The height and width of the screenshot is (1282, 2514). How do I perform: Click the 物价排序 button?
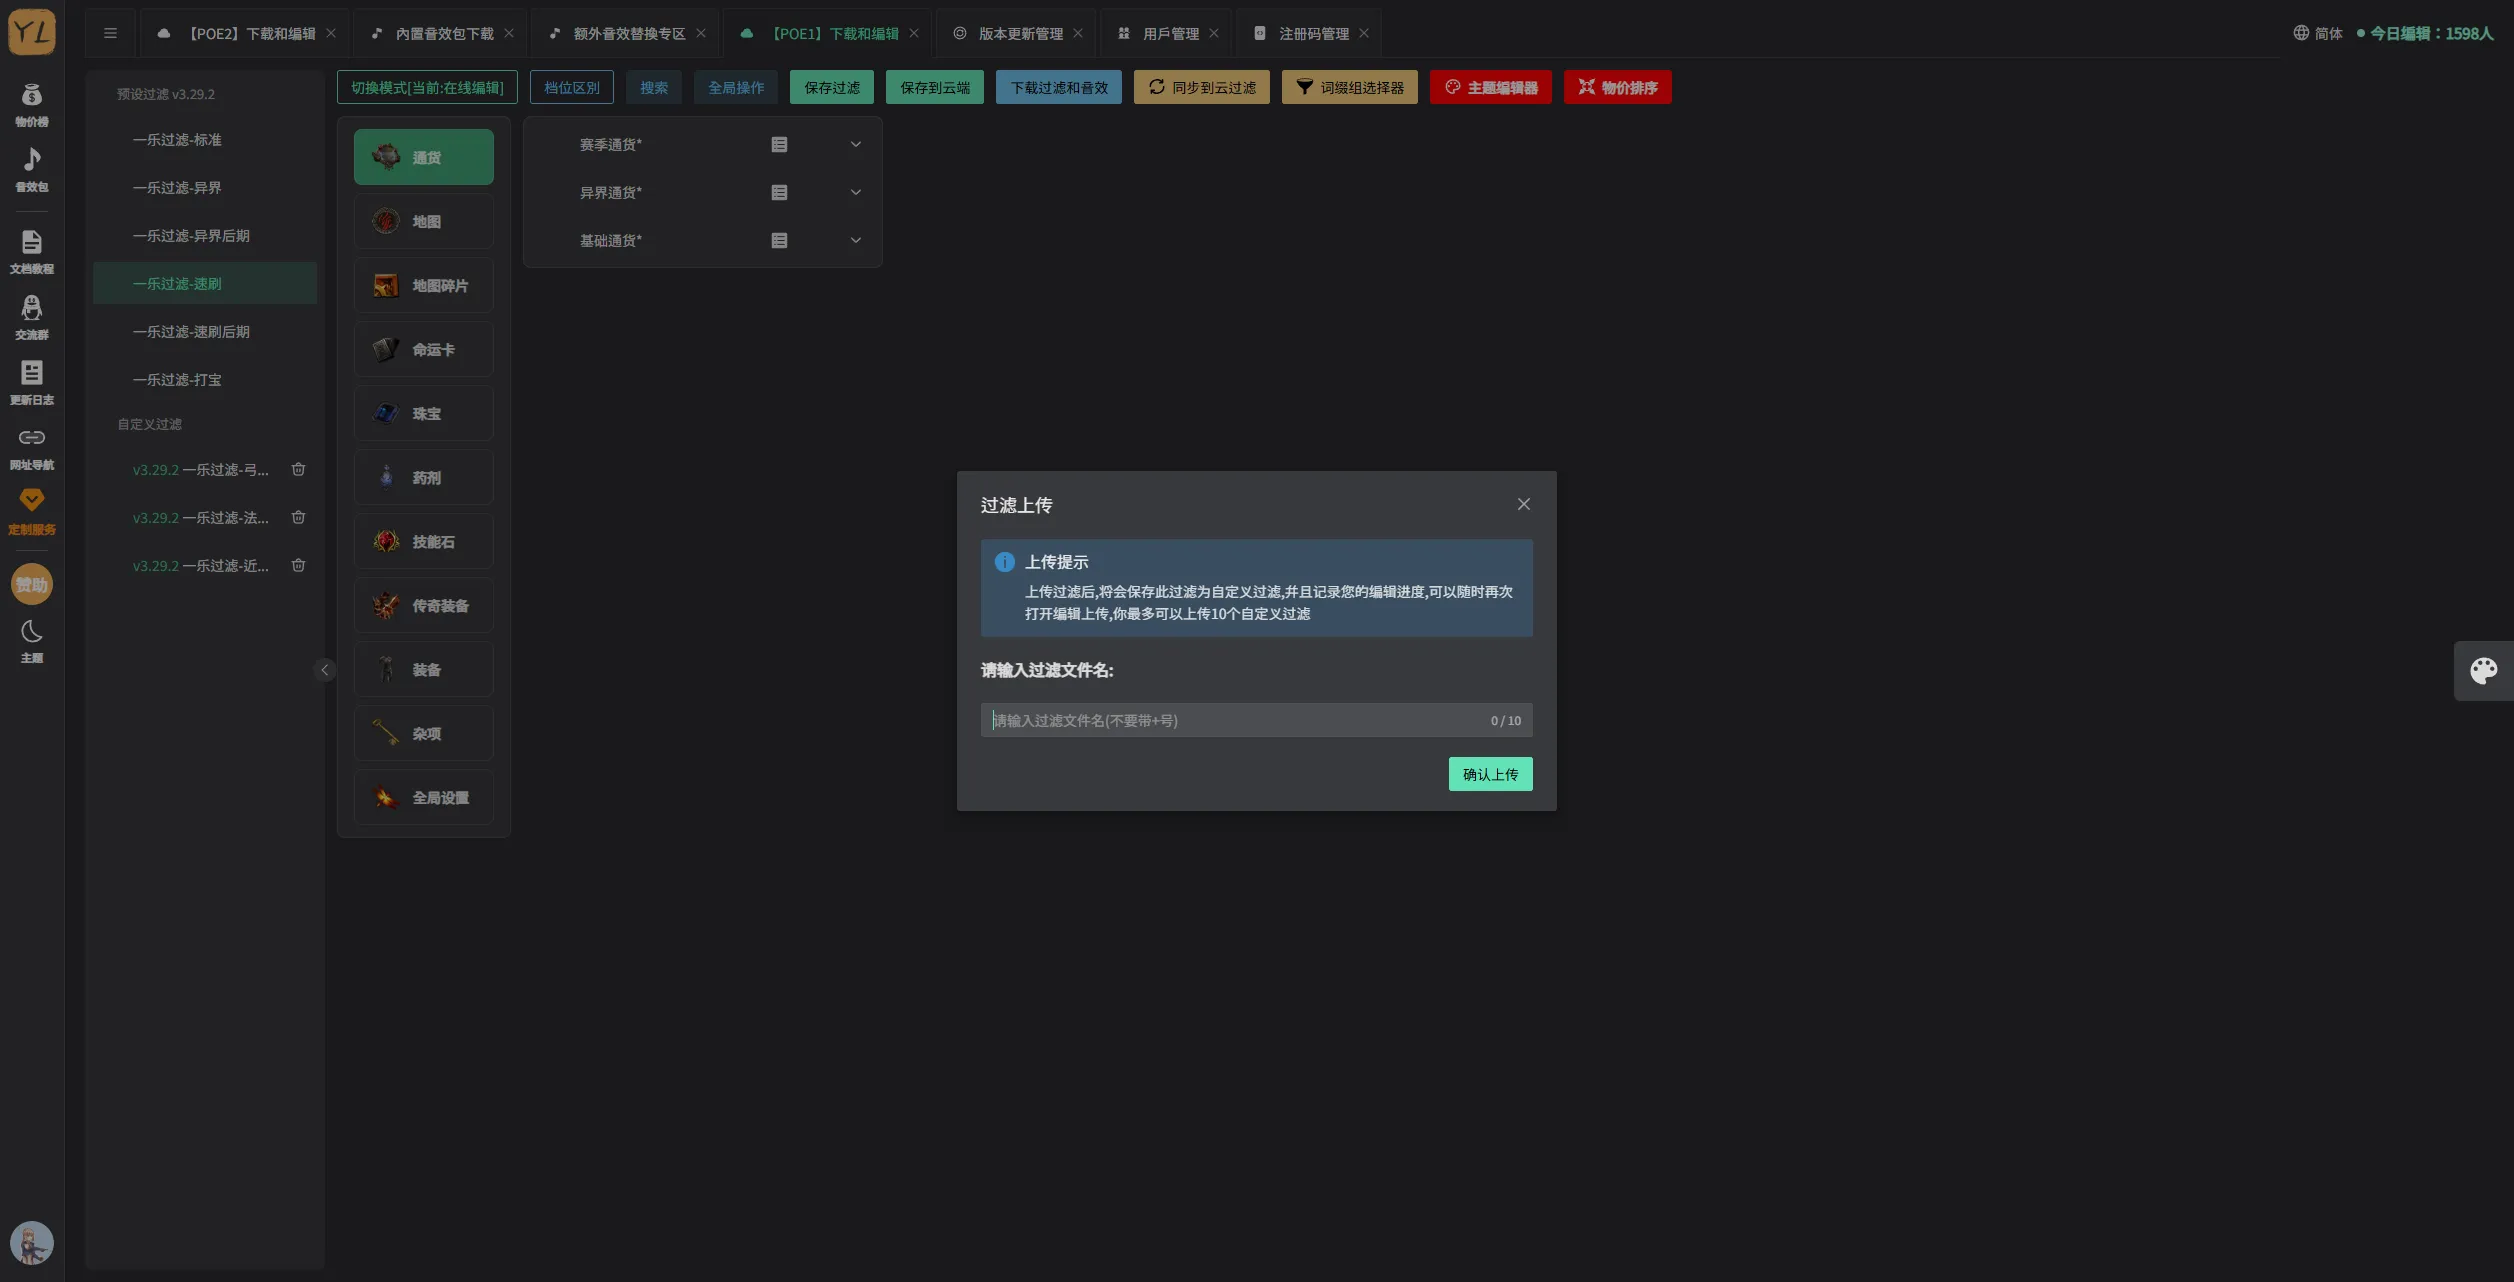pos(1618,87)
